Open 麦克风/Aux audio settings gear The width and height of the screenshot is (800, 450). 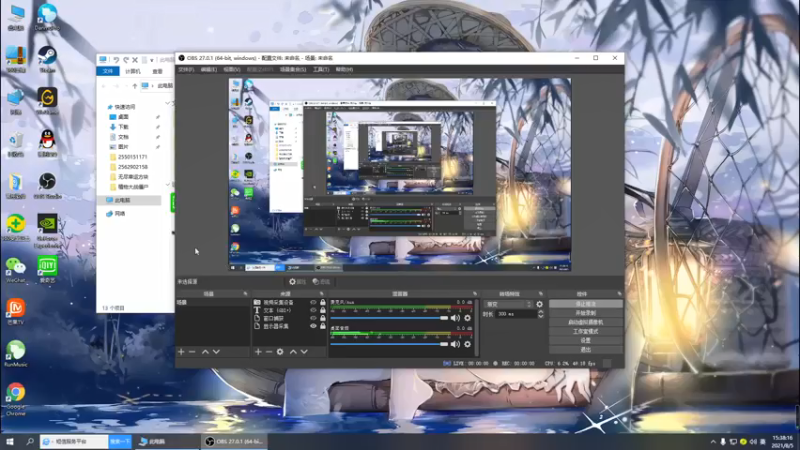[x=467, y=318]
